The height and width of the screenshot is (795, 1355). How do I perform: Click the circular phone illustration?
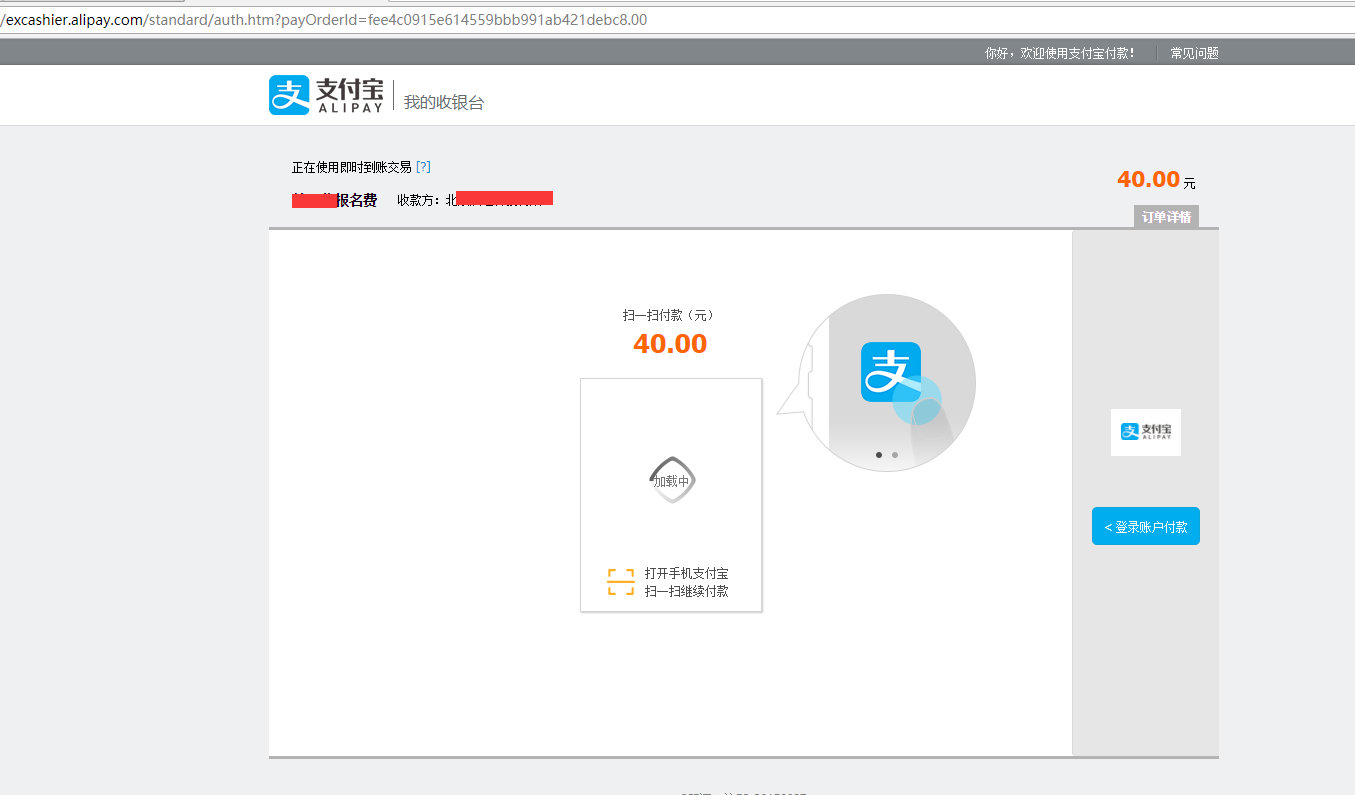click(x=888, y=383)
